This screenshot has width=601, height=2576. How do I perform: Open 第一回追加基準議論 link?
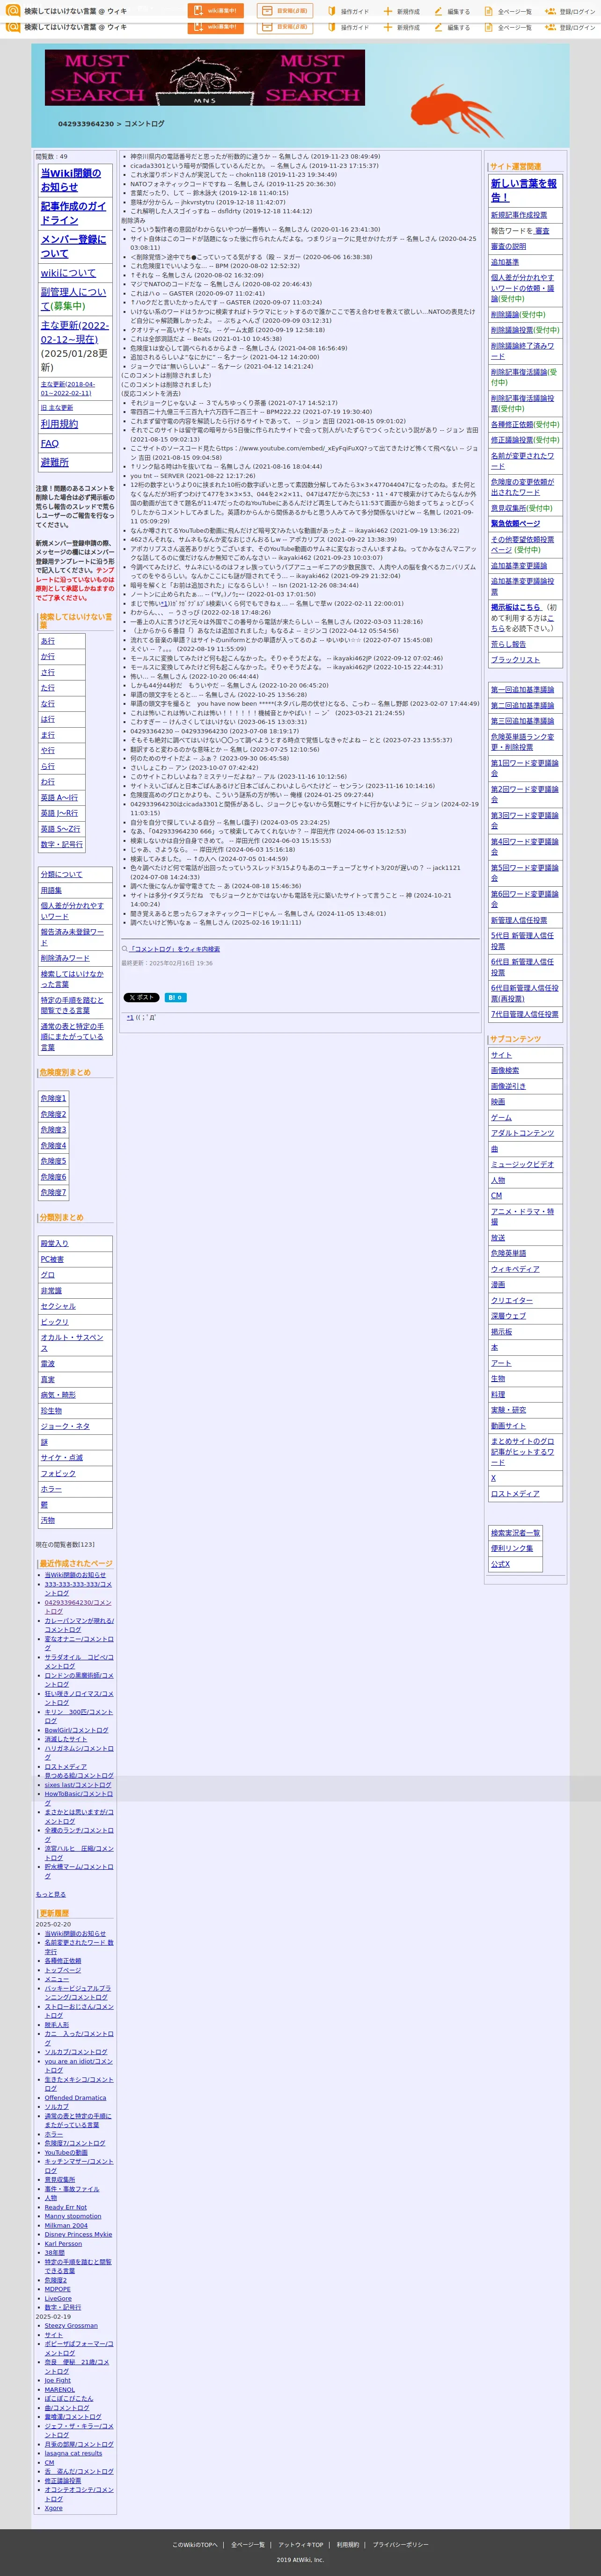coord(522,690)
